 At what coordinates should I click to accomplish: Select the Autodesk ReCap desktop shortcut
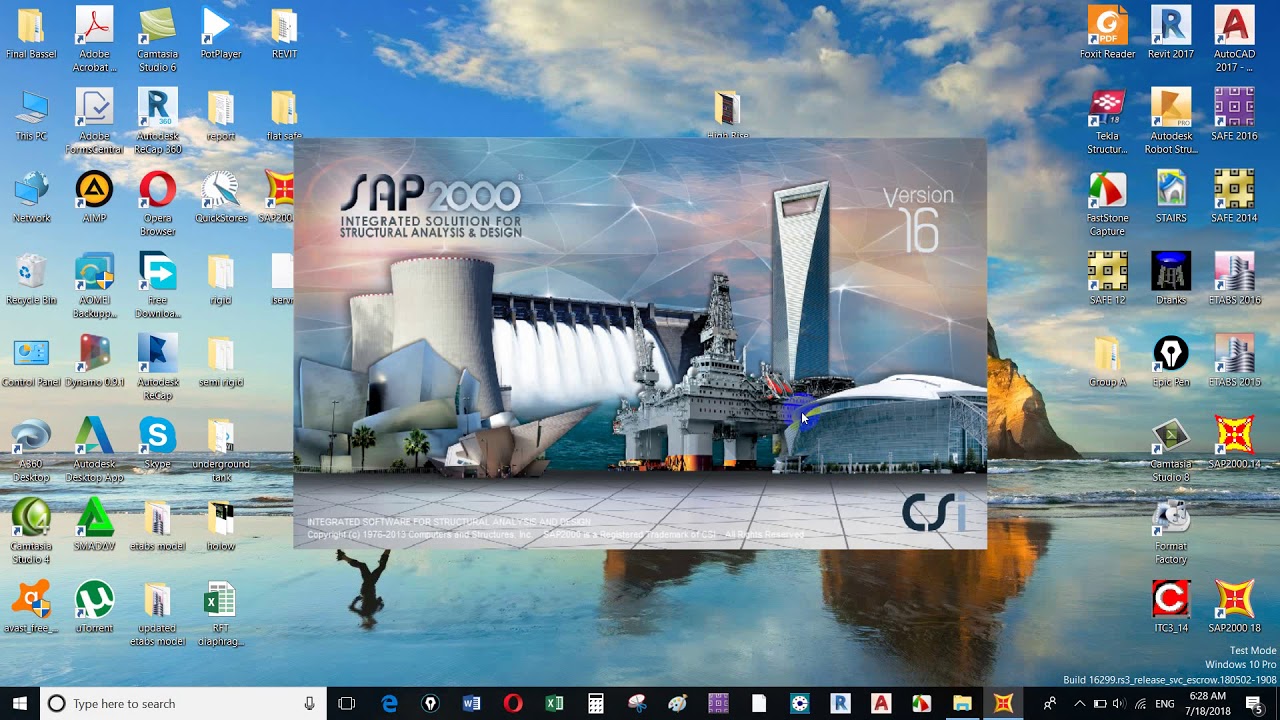pos(157,367)
